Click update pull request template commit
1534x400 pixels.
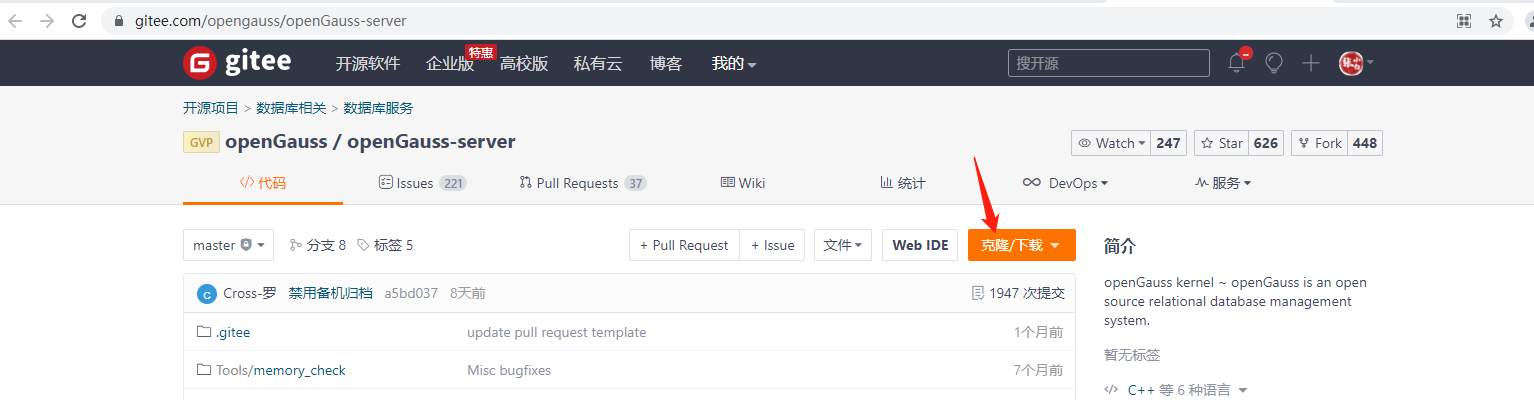point(557,332)
